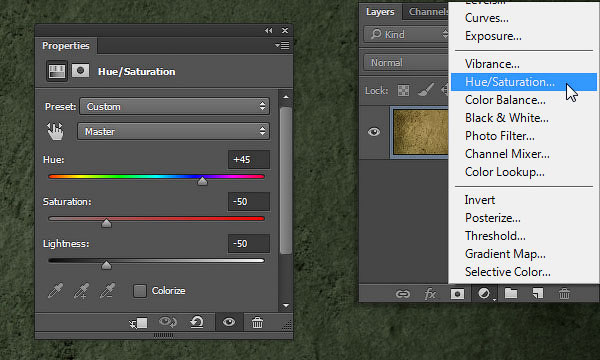The height and width of the screenshot is (360, 600).
Task: Switch to the Layers tab
Action: [x=380, y=12]
